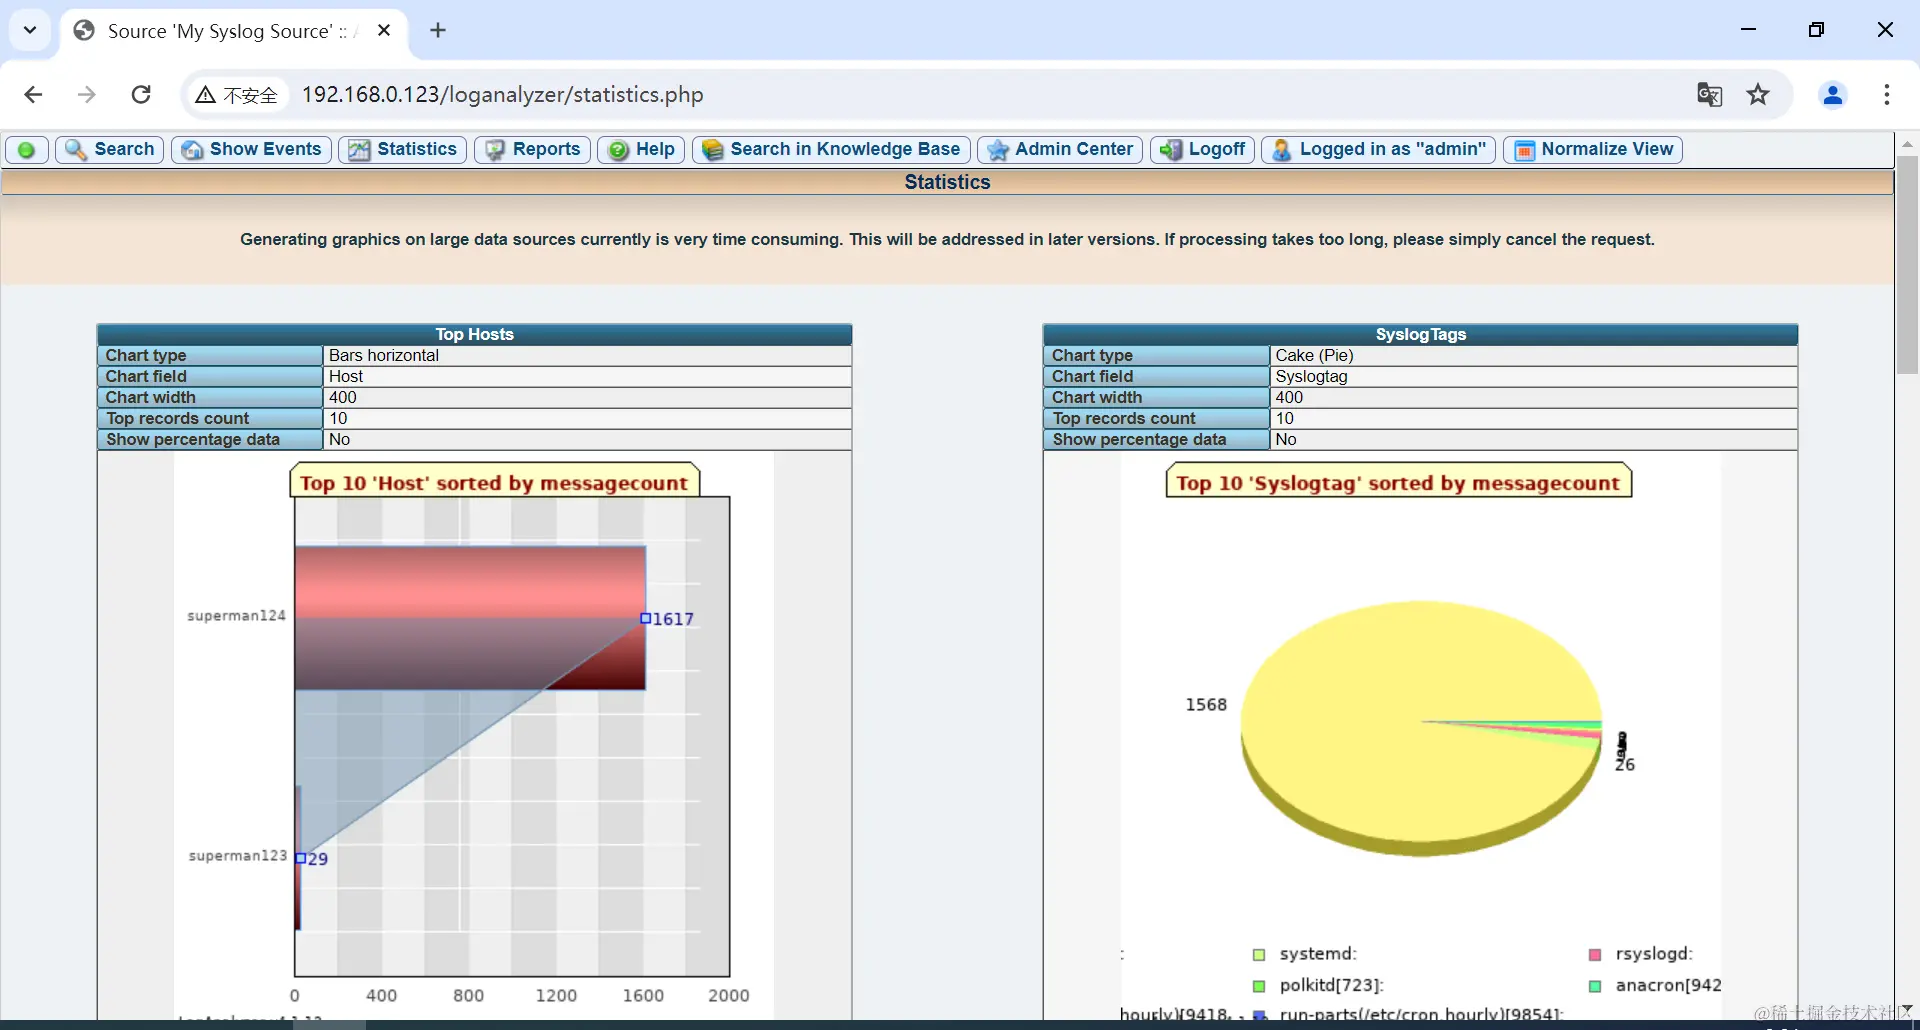This screenshot has height=1030, width=1920.
Task: Open the Chrome three-dot menu
Action: [1887, 95]
